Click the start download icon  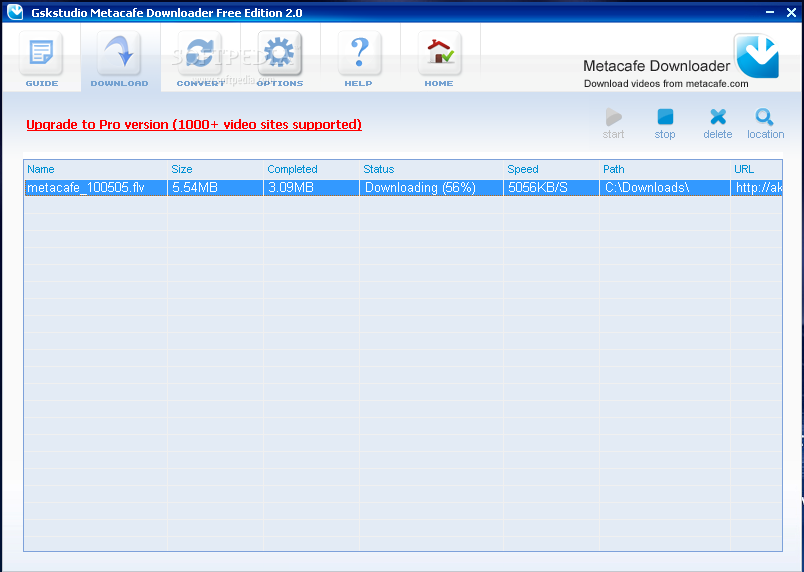[613, 124]
